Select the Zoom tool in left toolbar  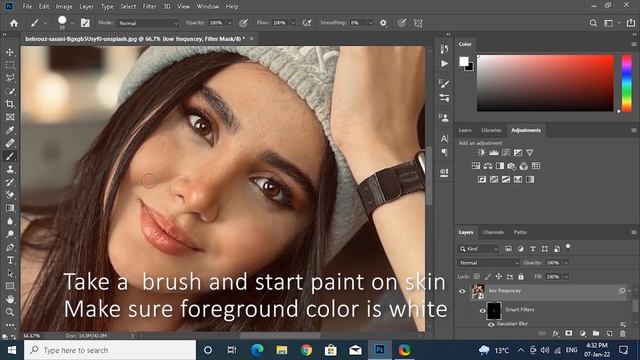point(10,312)
